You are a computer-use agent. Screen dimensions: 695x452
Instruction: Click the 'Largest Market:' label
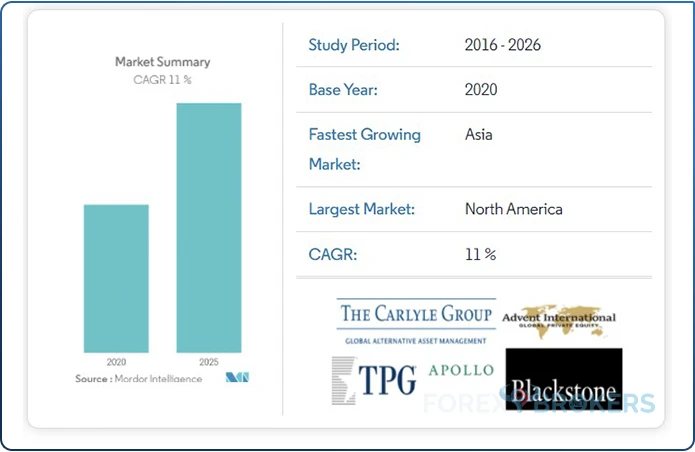click(362, 209)
